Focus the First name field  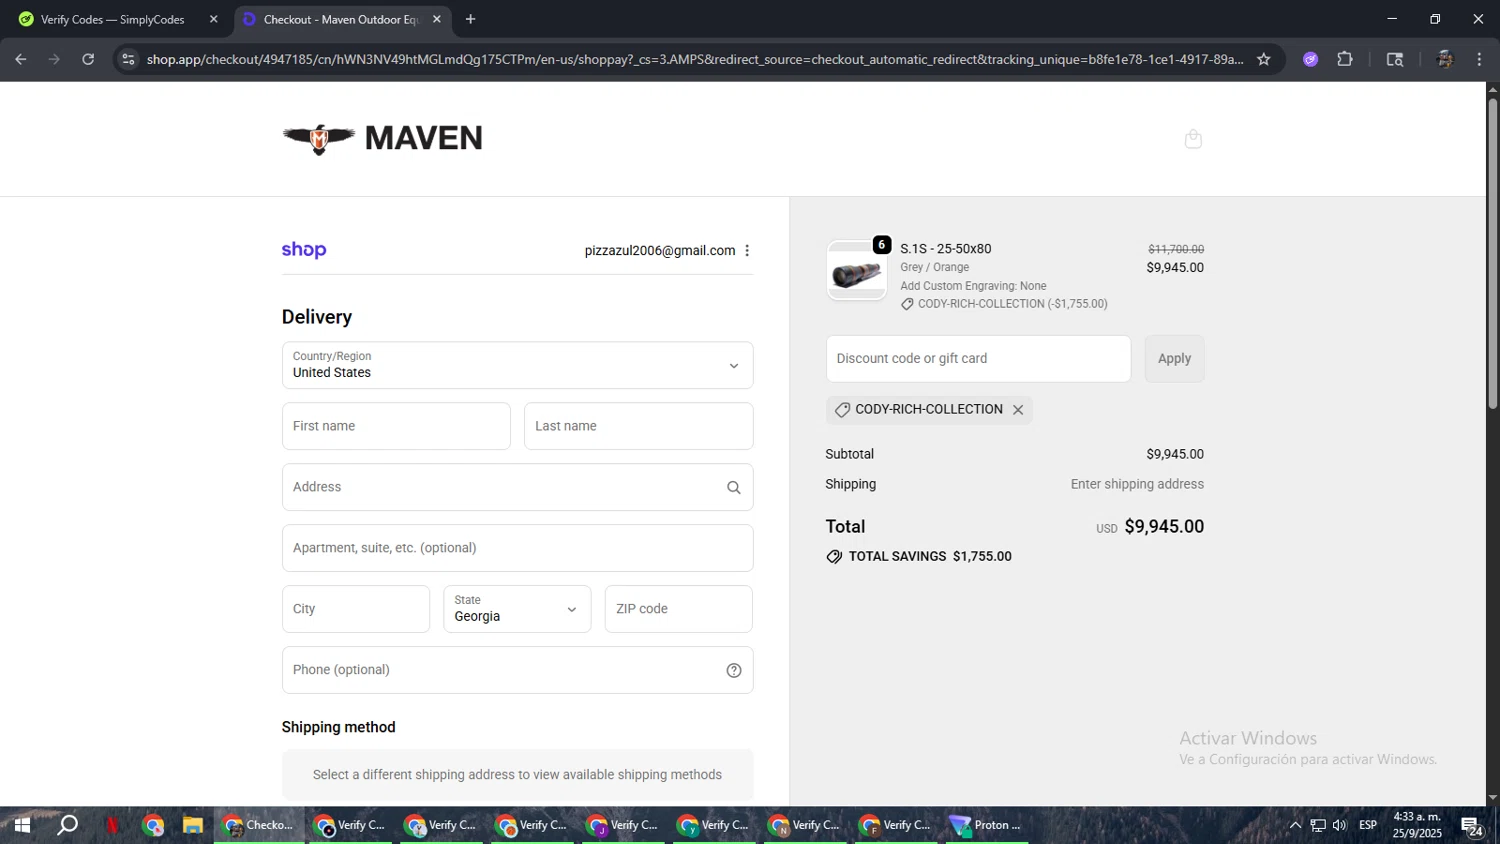pos(396,426)
